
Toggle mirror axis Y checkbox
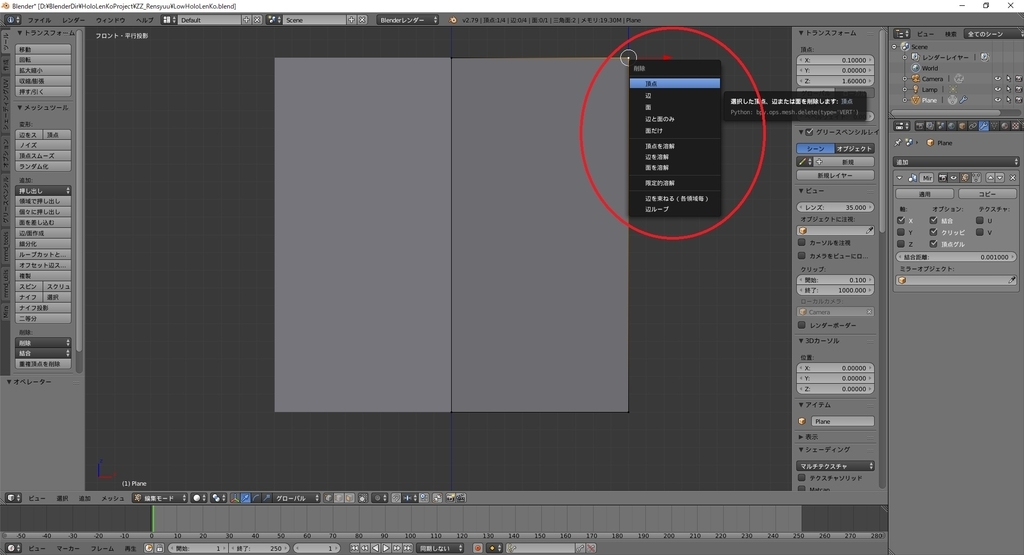point(901,232)
